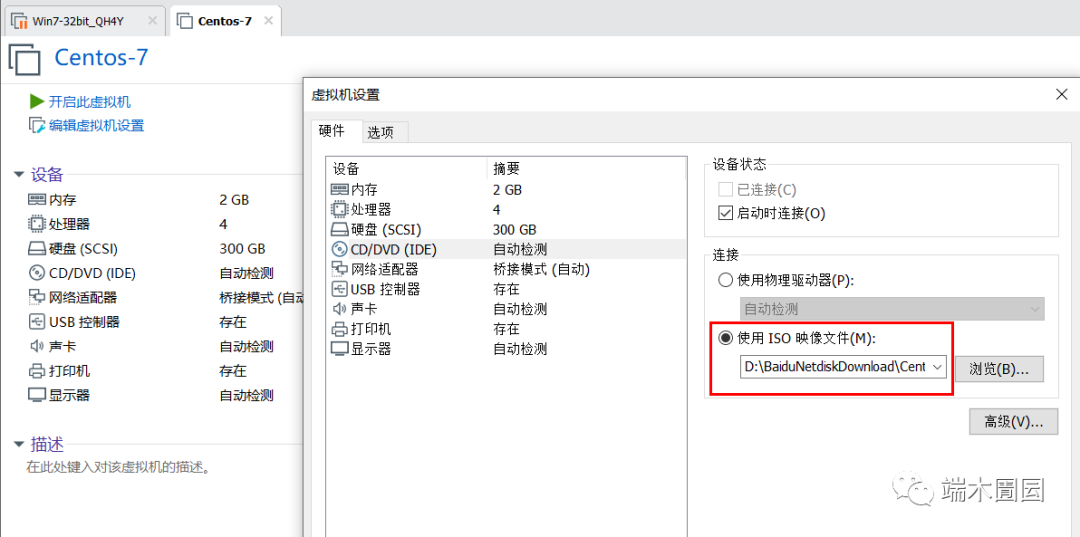Select 使用物理驱动器(P) radio button
This screenshot has width=1080, height=537.
tap(725, 280)
